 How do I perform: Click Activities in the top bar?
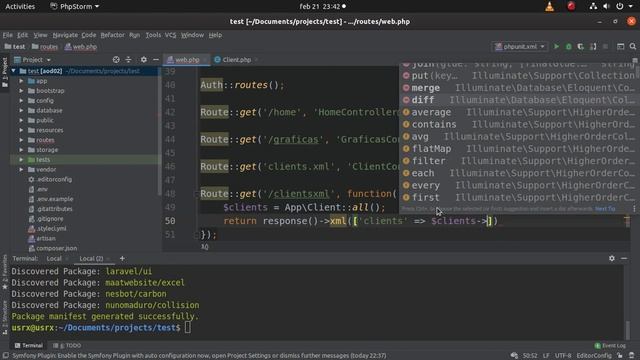coord(20,7)
